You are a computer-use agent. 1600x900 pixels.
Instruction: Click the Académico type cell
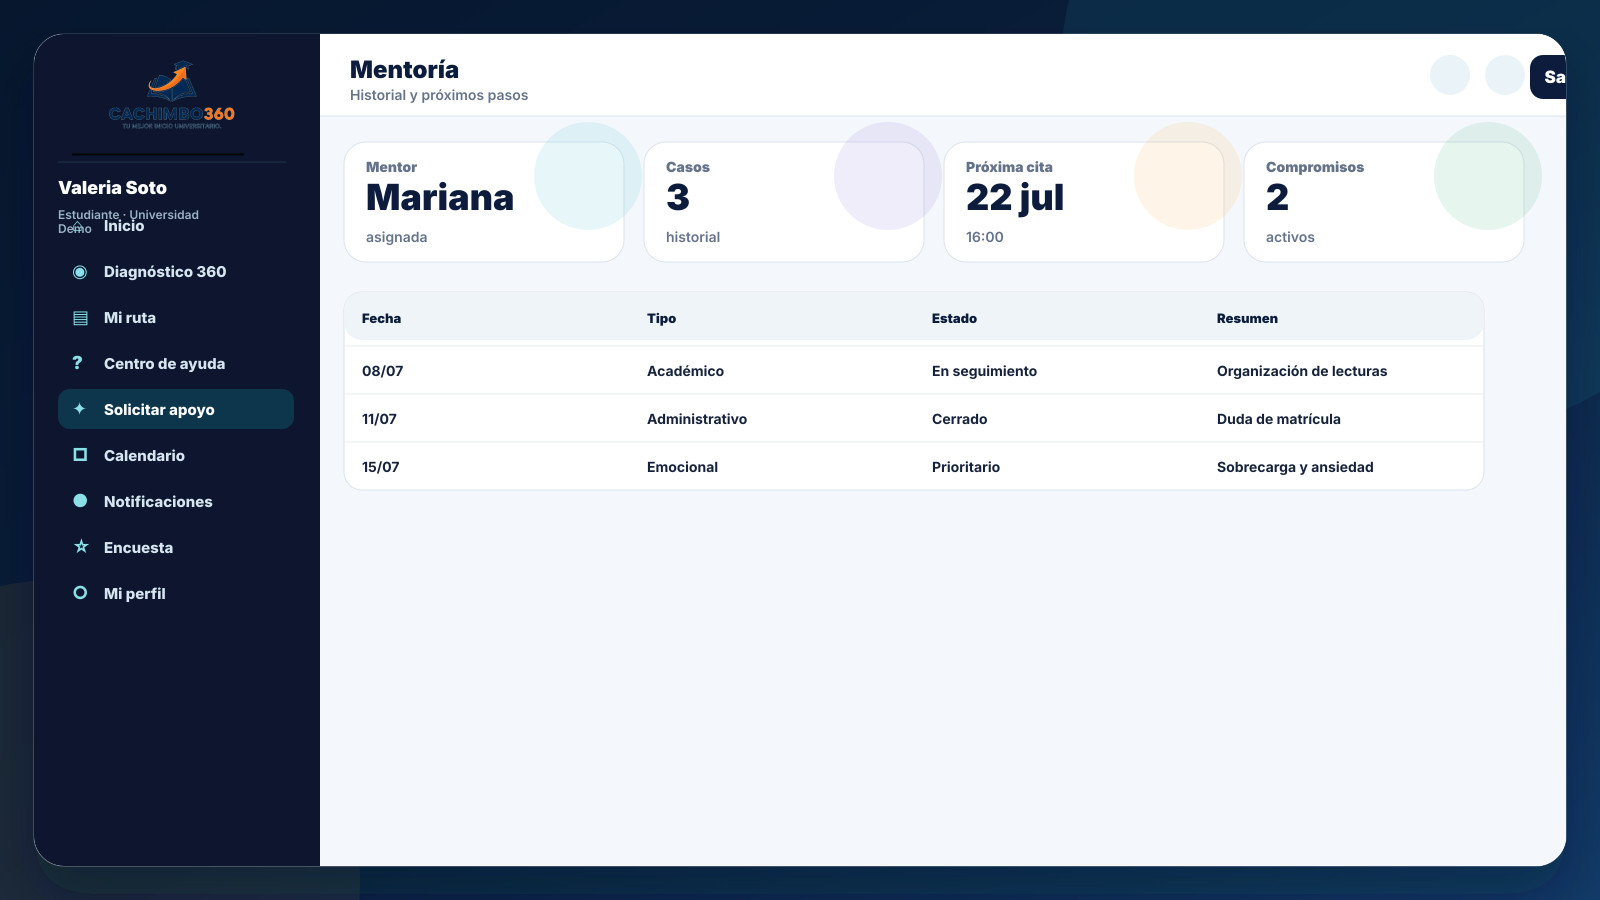coord(685,371)
